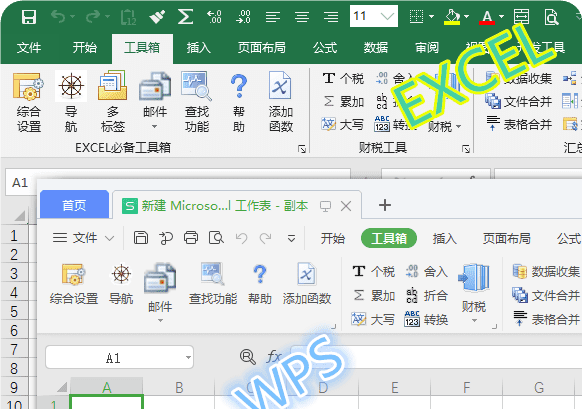Click print icon in WPS toolbar
The height and width of the screenshot is (409, 582).
pyautogui.click(x=191, y=238)
